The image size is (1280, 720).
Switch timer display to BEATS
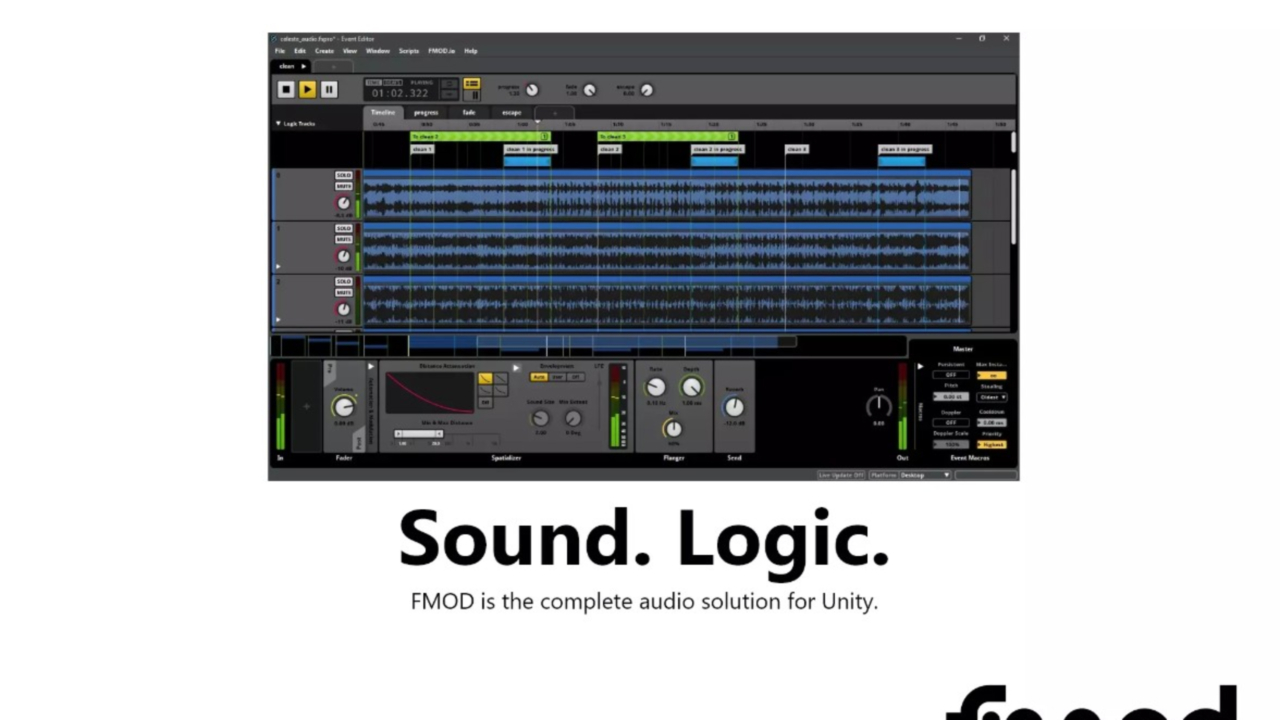click(x=392, y=82)
